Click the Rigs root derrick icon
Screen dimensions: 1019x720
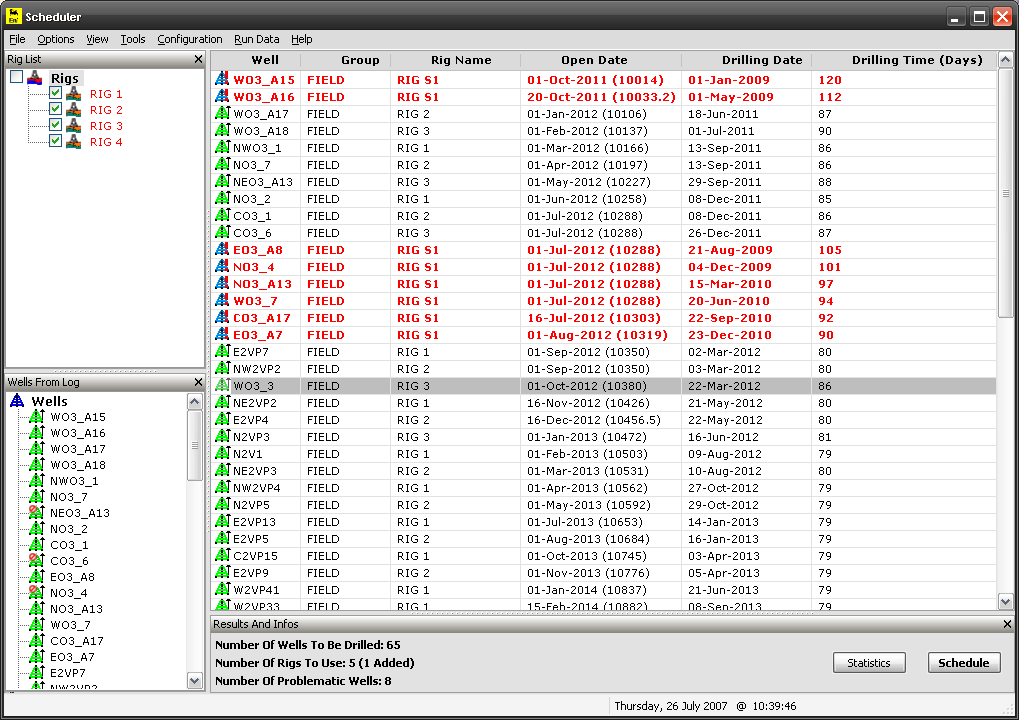pos(35,78)
